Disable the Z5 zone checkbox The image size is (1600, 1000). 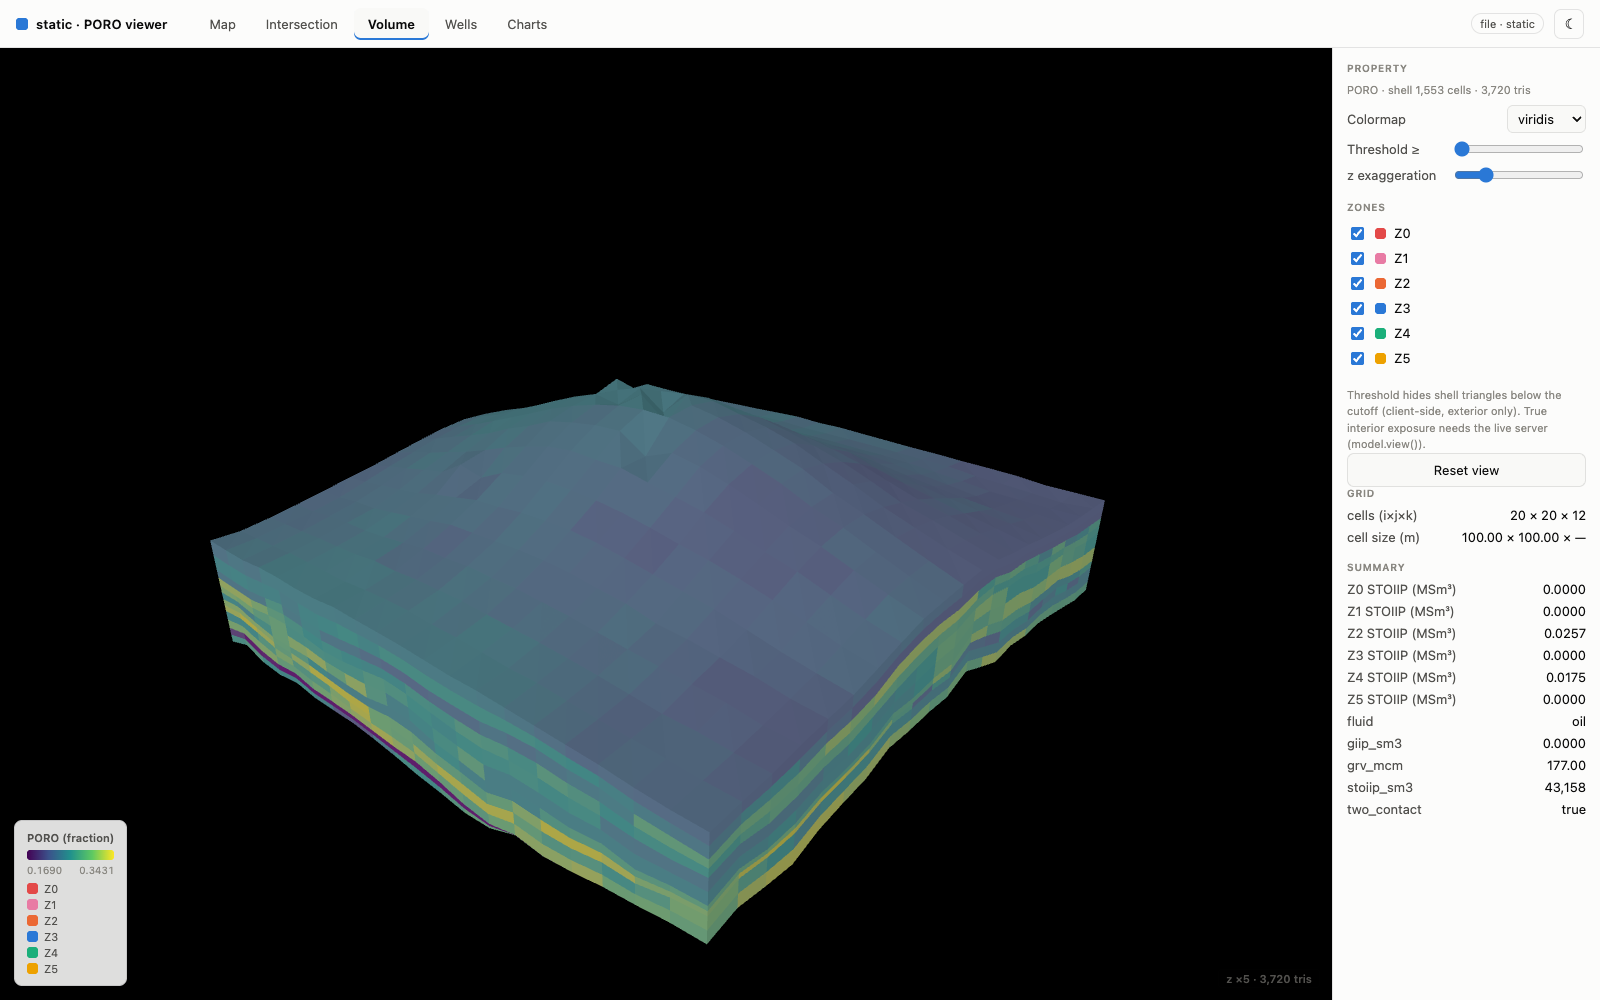[1357, 358]
